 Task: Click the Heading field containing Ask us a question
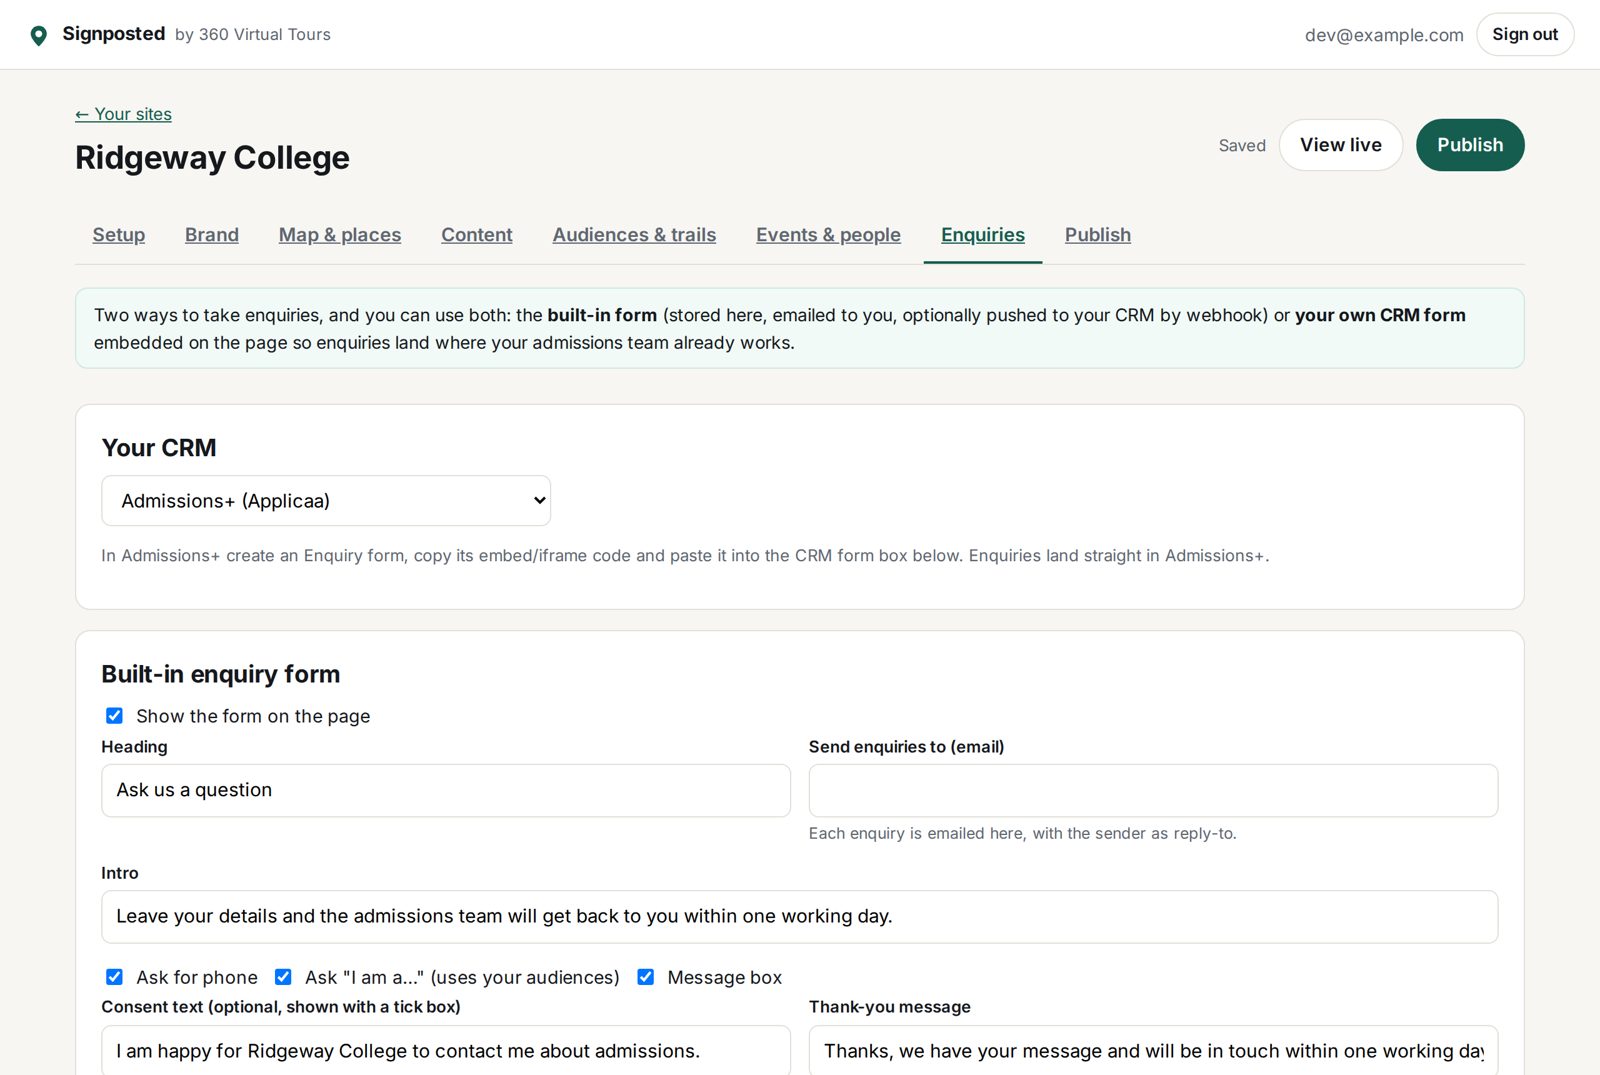click(446, 791)
